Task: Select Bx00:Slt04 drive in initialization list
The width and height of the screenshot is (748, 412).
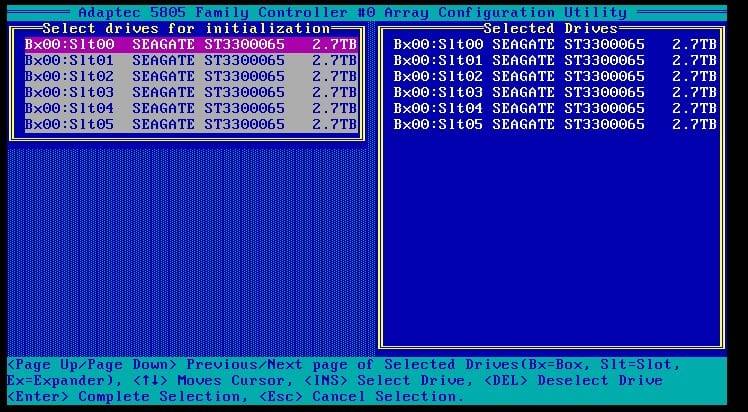Action: tap(191, 109)
